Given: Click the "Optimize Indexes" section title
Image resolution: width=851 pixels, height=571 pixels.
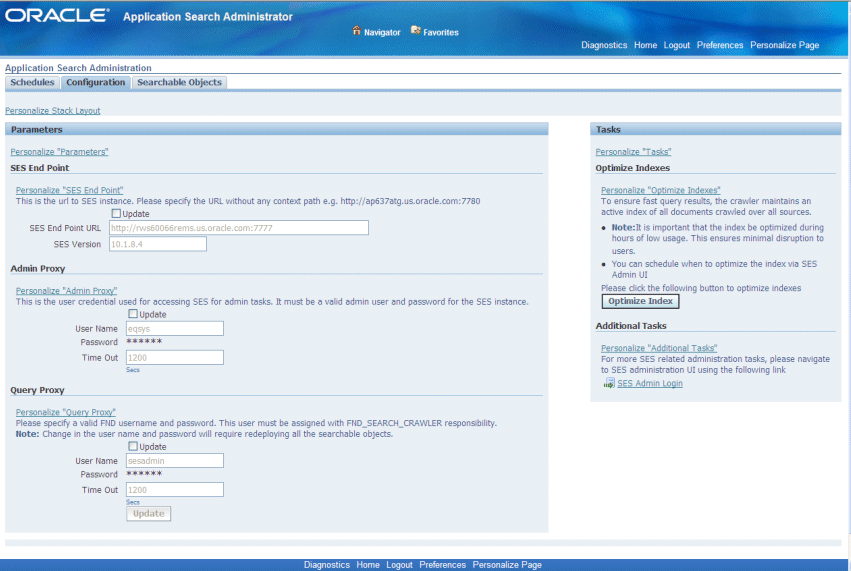Looking at the screenshot, I should point(632,168).
